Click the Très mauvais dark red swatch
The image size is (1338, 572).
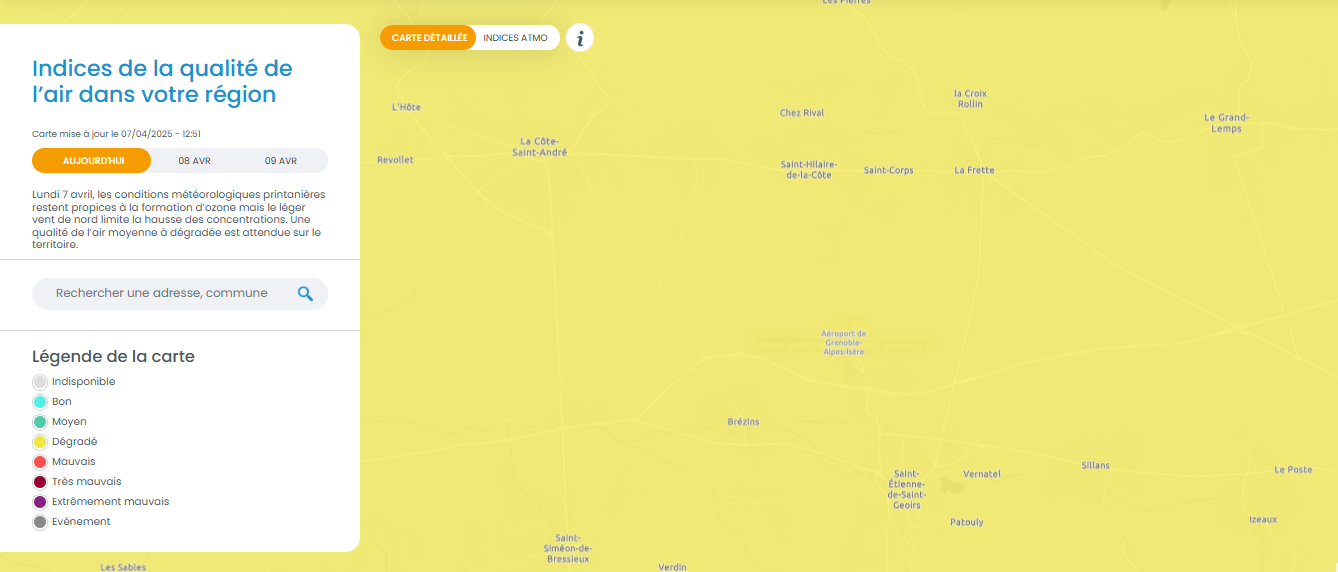pos(40,482)
